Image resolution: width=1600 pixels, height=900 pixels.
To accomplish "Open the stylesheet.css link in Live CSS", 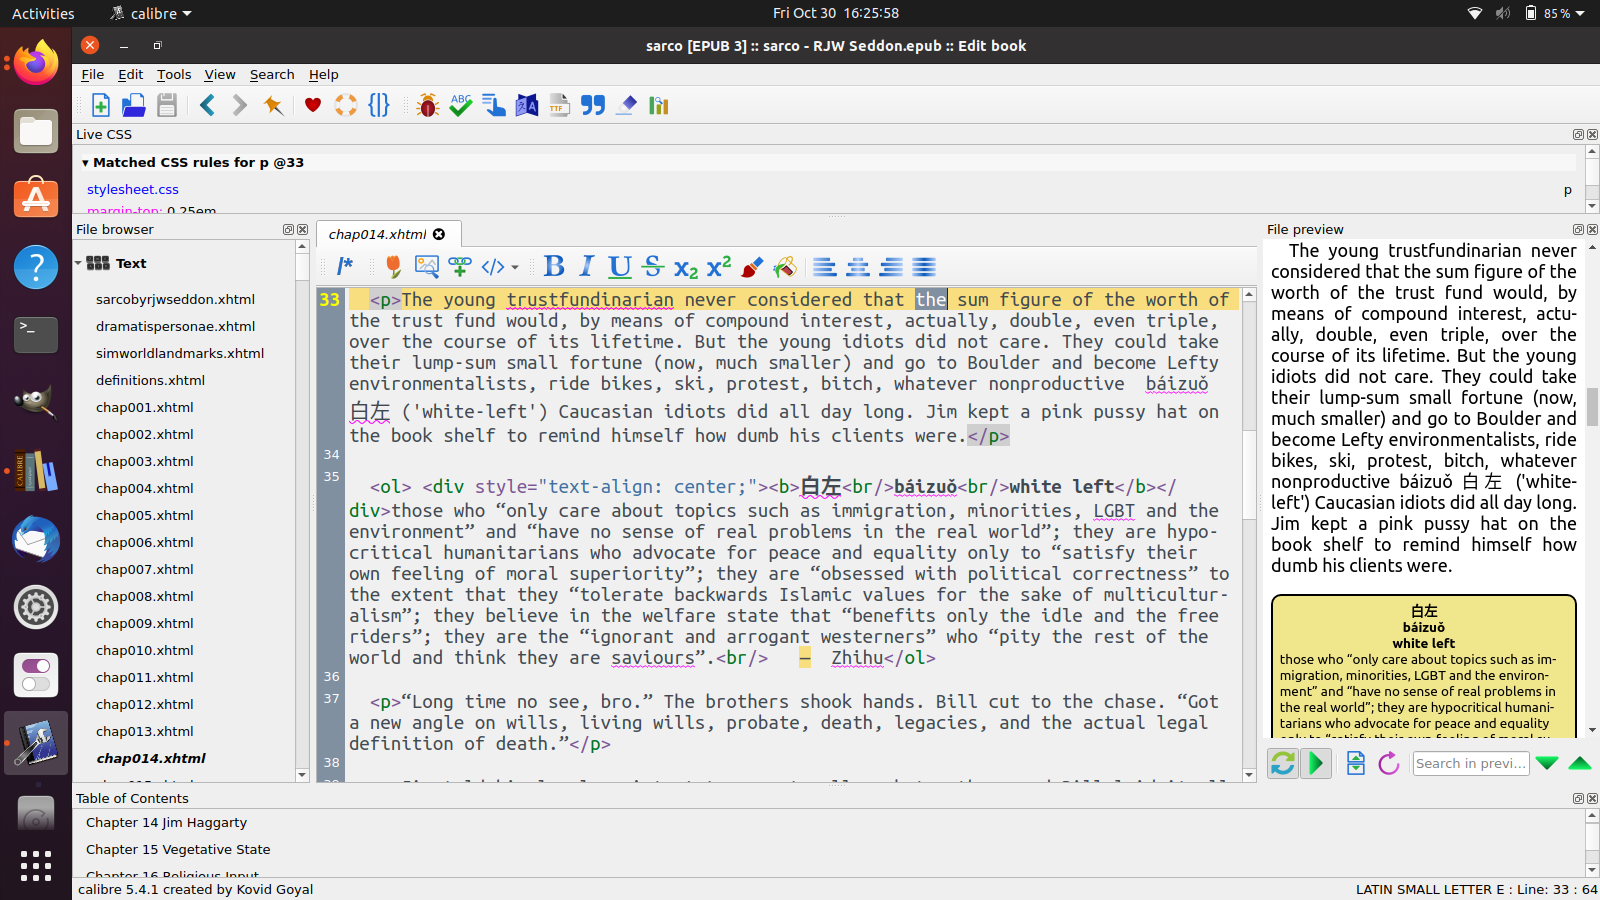I will (x=132, y=189).
